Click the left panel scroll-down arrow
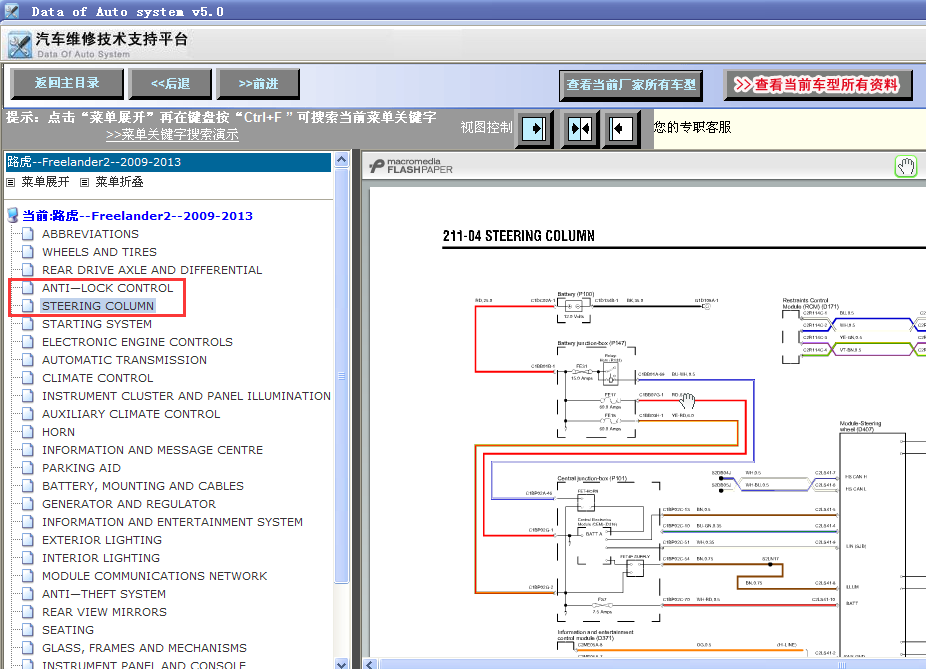This screenshot has width=926, height=669. point(341,663)
